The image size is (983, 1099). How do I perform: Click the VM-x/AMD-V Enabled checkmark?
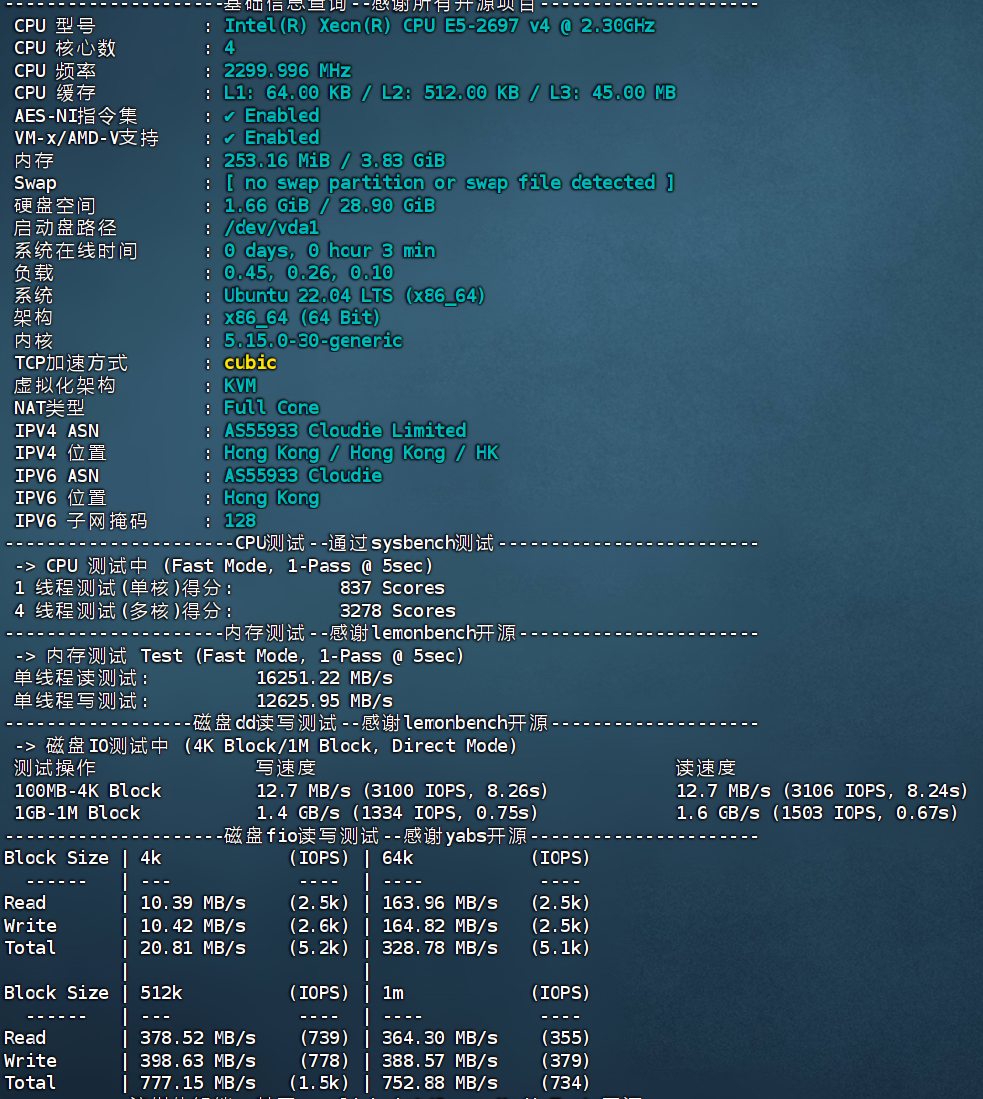point(230,138)
